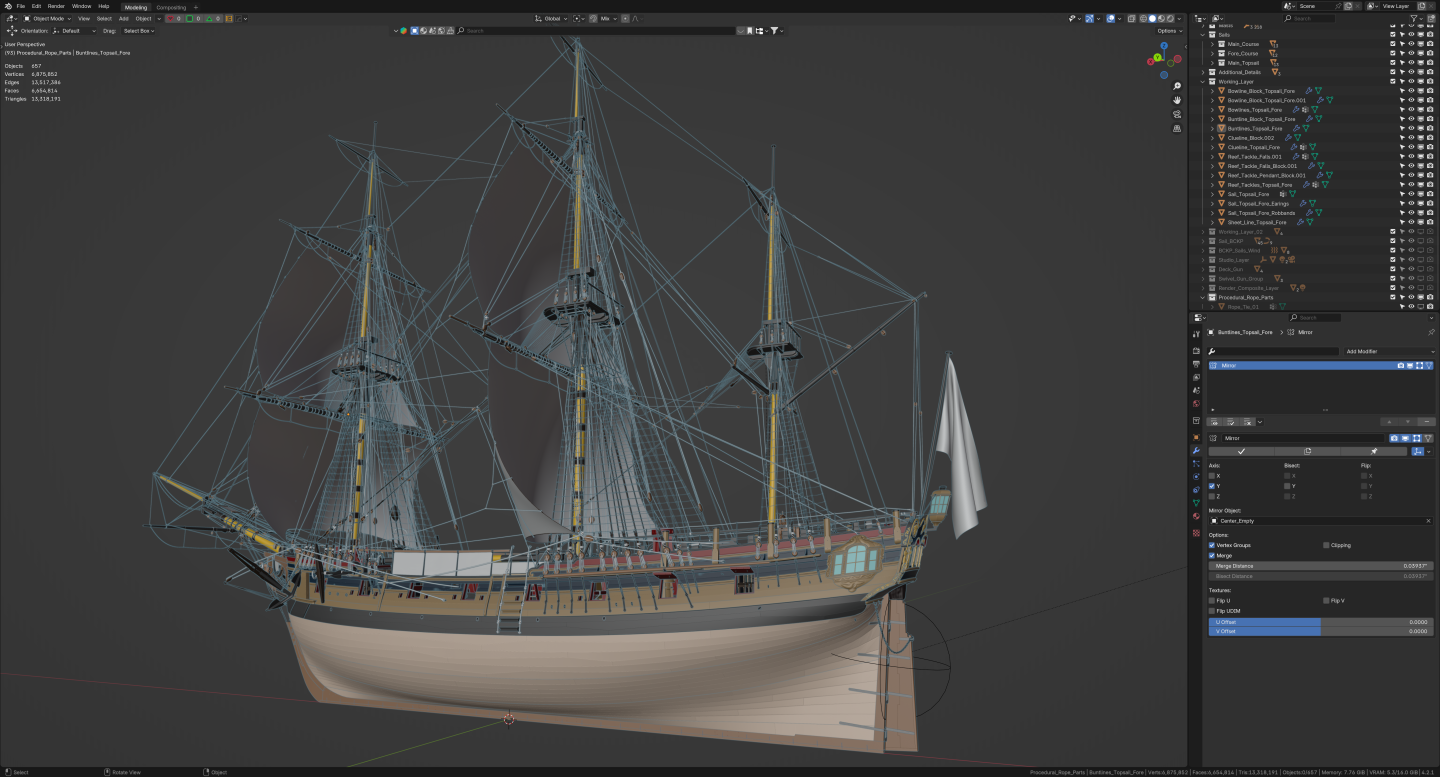Open the Scene properties tab icon
This screenshot has width=1440, height=777.
pos(1196,390)
